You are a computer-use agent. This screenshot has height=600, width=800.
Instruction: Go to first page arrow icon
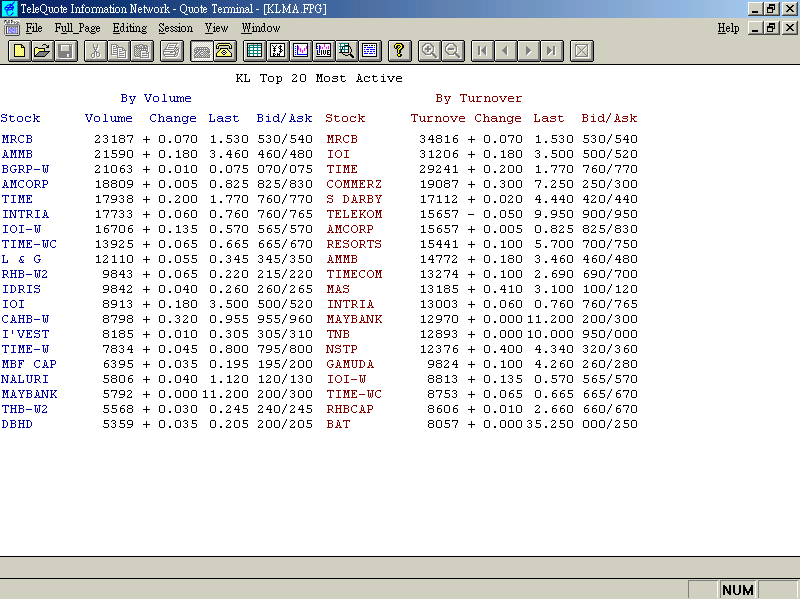[483, 51]
